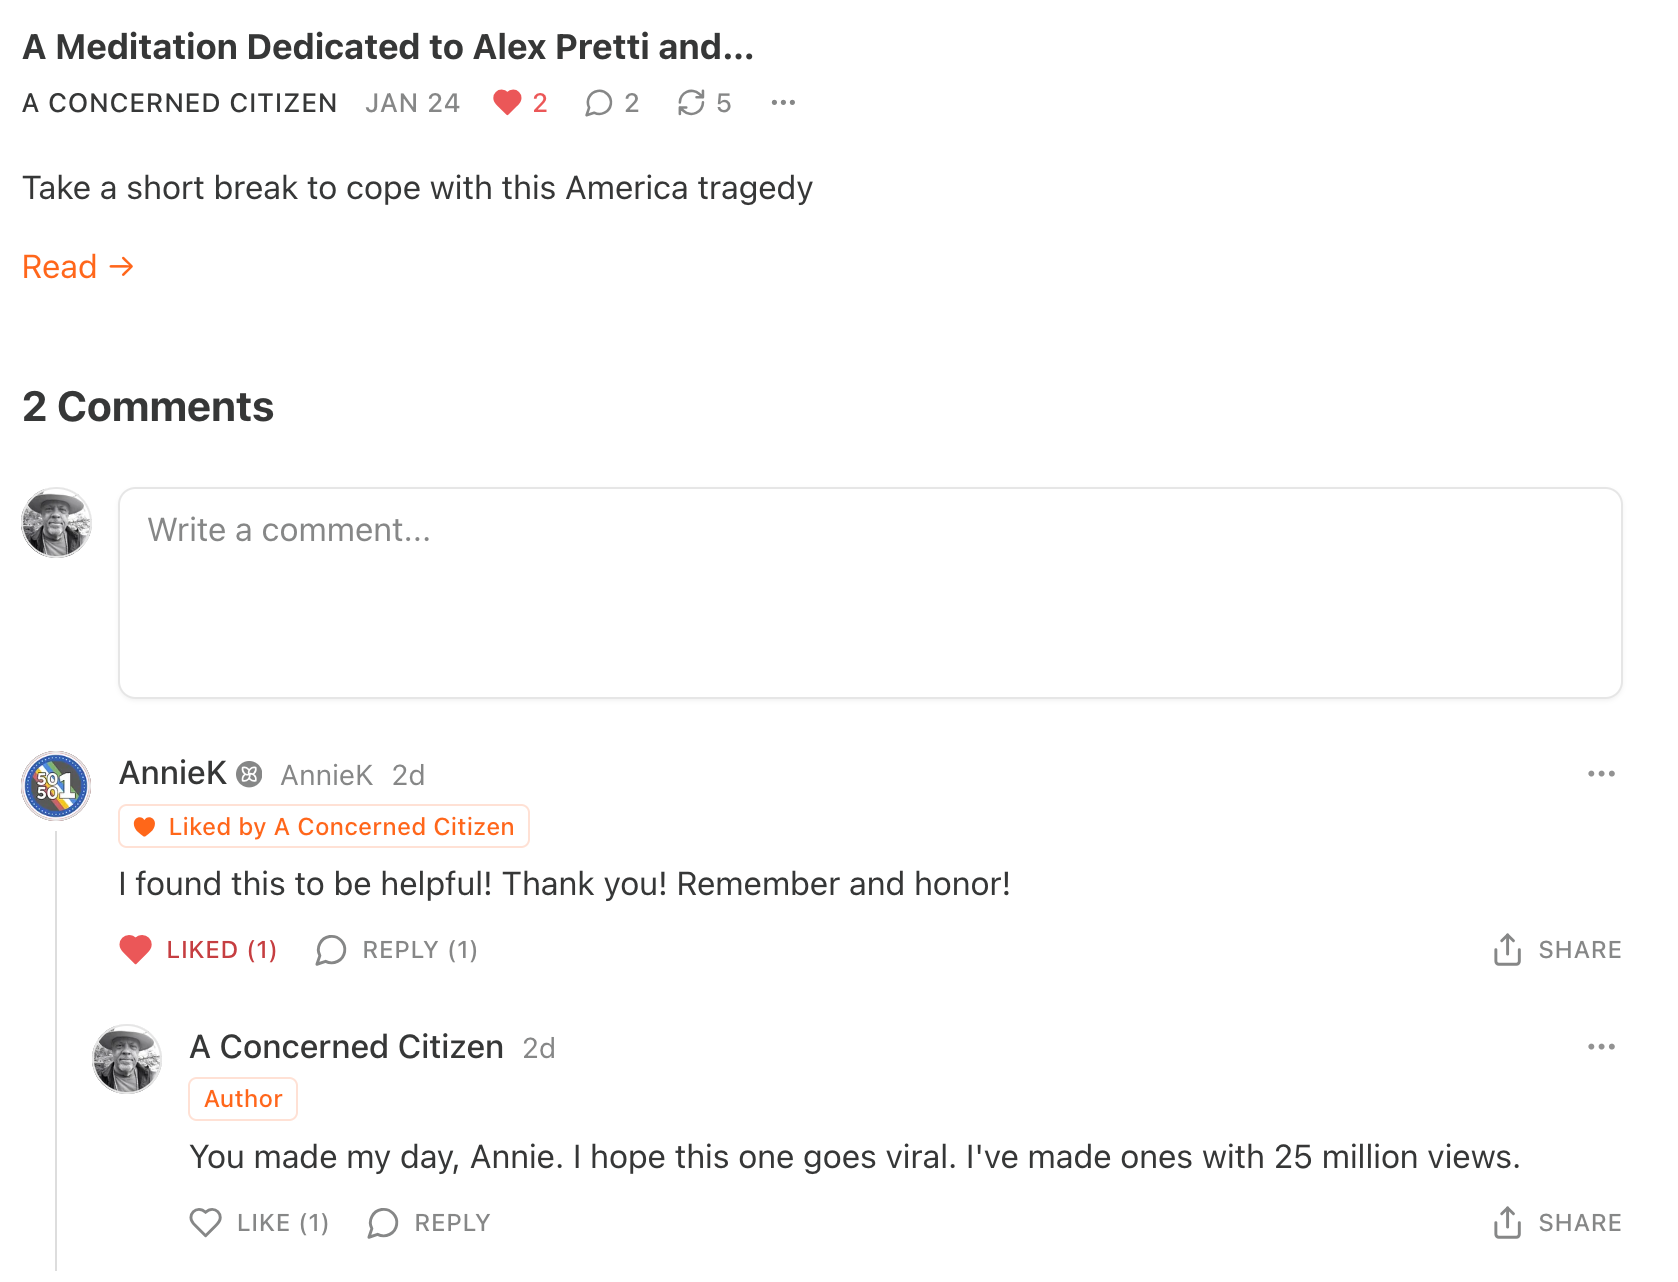Open A Concerned Citizen's reply avatar
The height and width of the screenshot is (1282, 1678).
(x=127, y=1059)
